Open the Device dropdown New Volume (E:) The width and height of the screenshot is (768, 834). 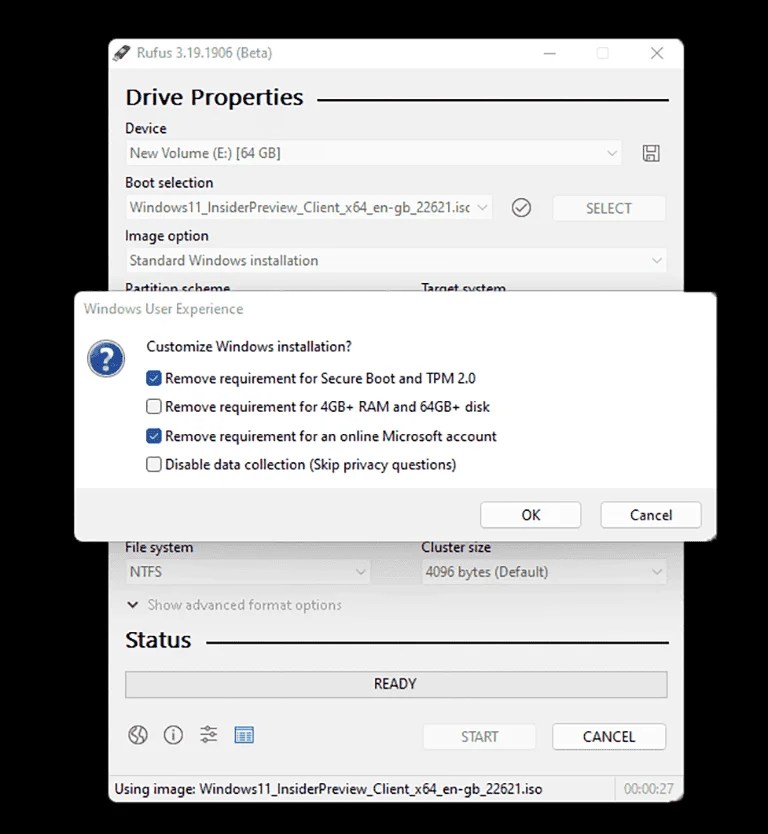(373, 153)
